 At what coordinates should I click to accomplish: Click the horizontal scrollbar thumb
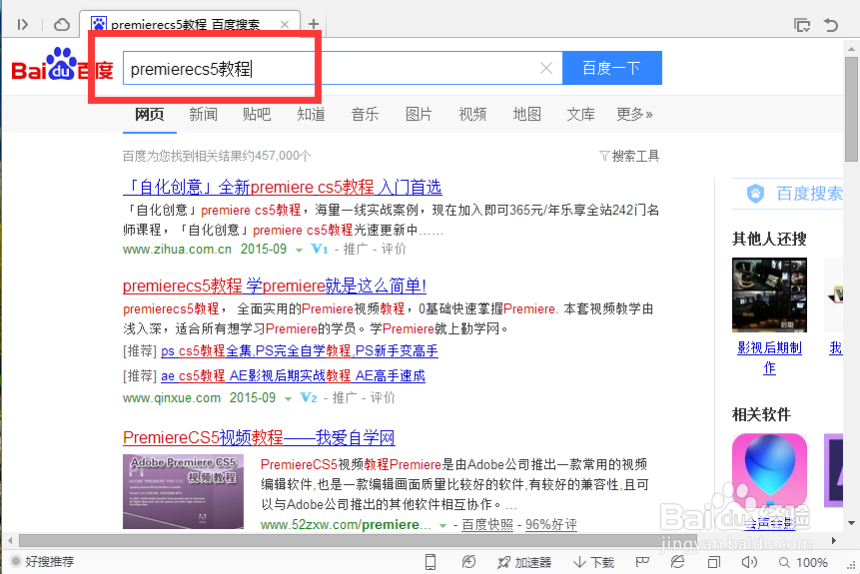[x=358, y=541]
